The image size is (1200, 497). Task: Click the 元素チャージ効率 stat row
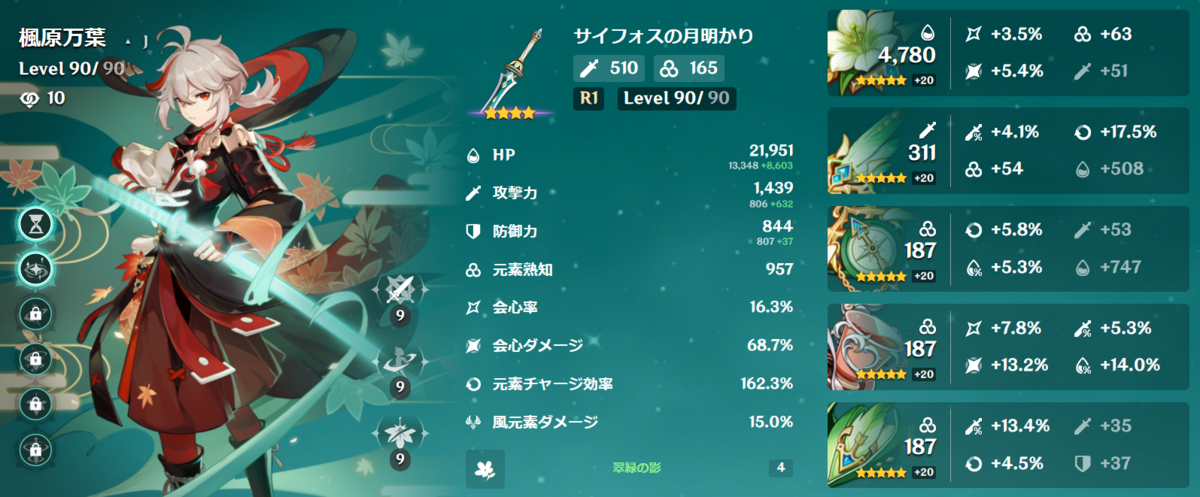[x=630, y=383]
